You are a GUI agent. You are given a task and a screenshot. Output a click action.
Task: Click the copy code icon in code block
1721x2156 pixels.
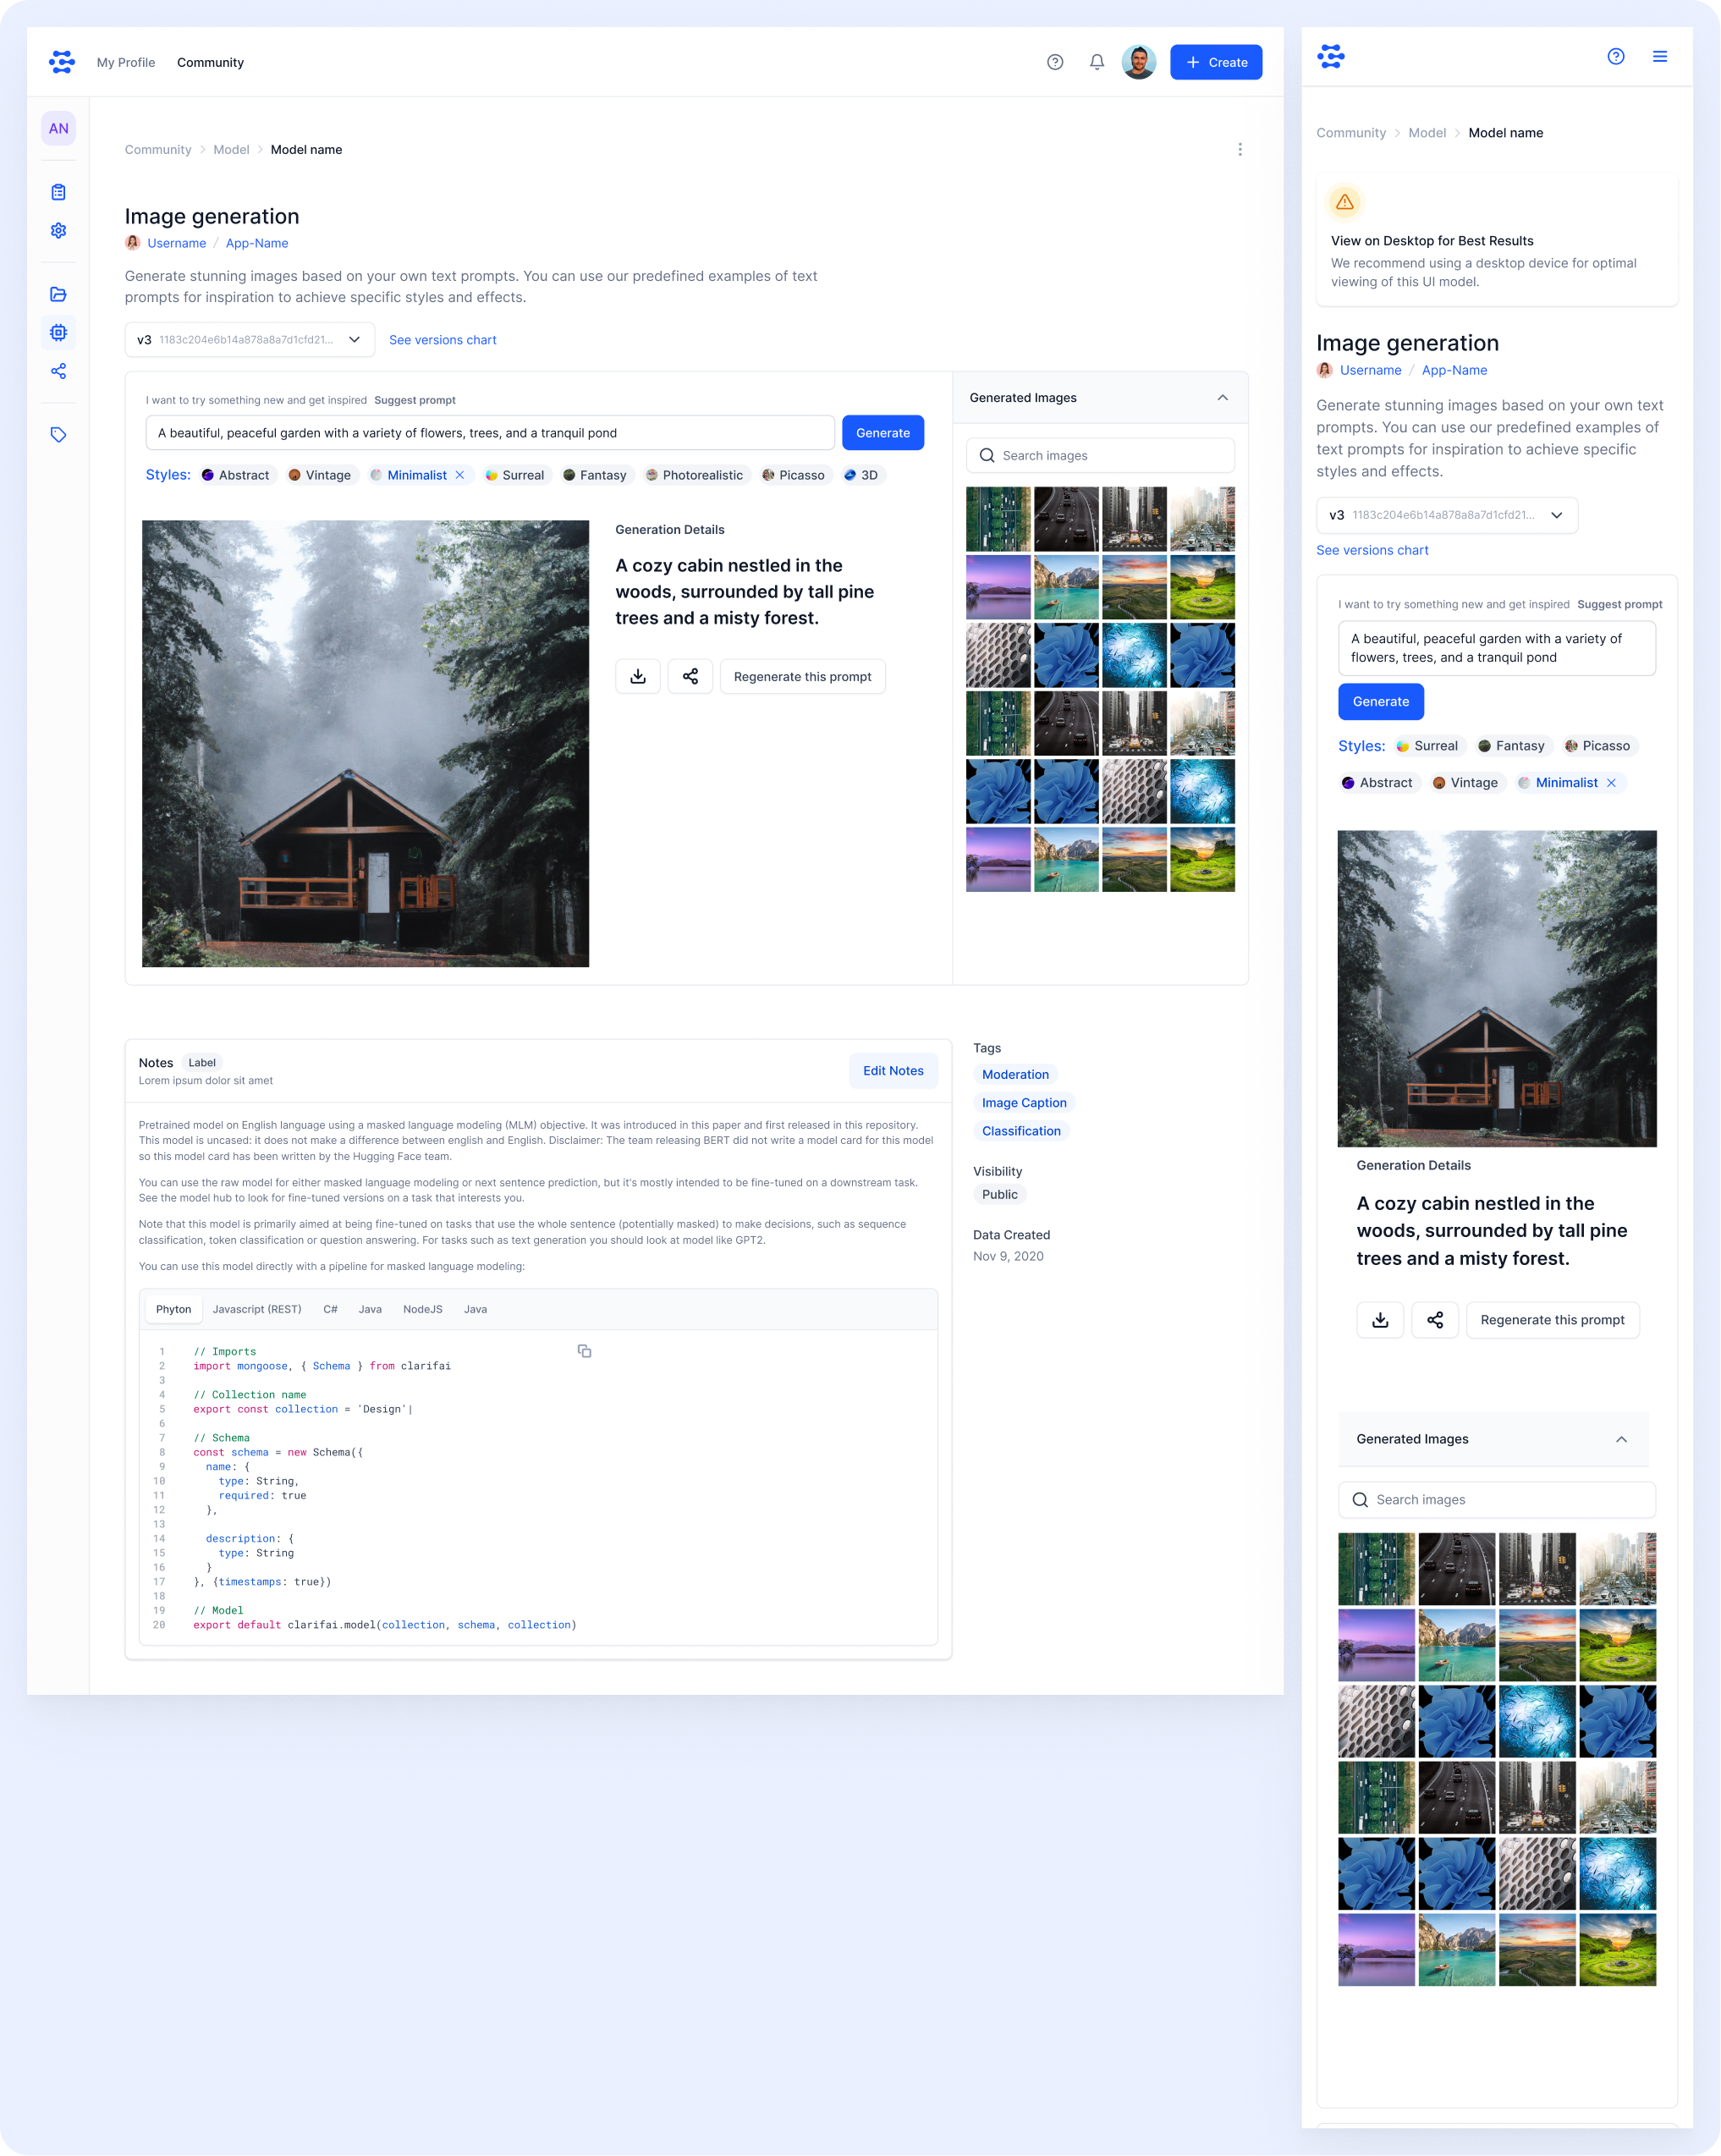pos(584,1351)
